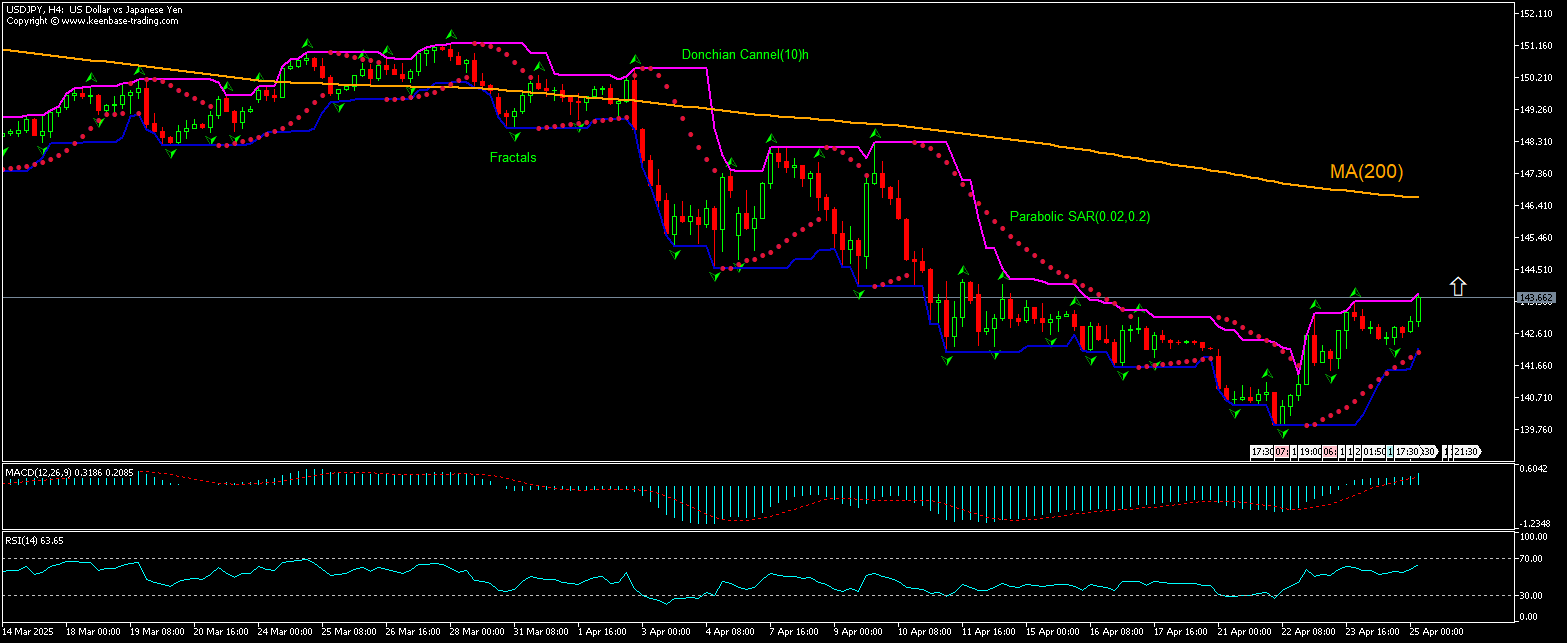Click the Fractals indicator label

(513, 157)
